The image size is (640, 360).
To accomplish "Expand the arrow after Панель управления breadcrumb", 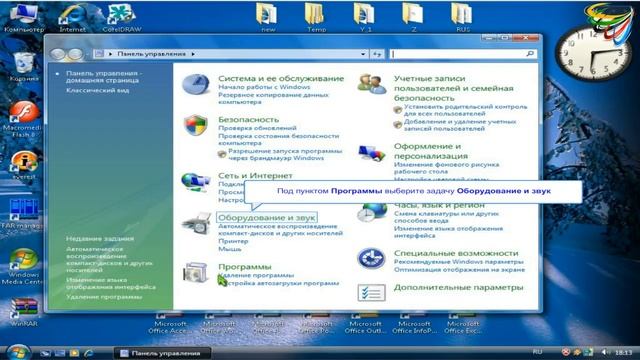I will [193, 54].
